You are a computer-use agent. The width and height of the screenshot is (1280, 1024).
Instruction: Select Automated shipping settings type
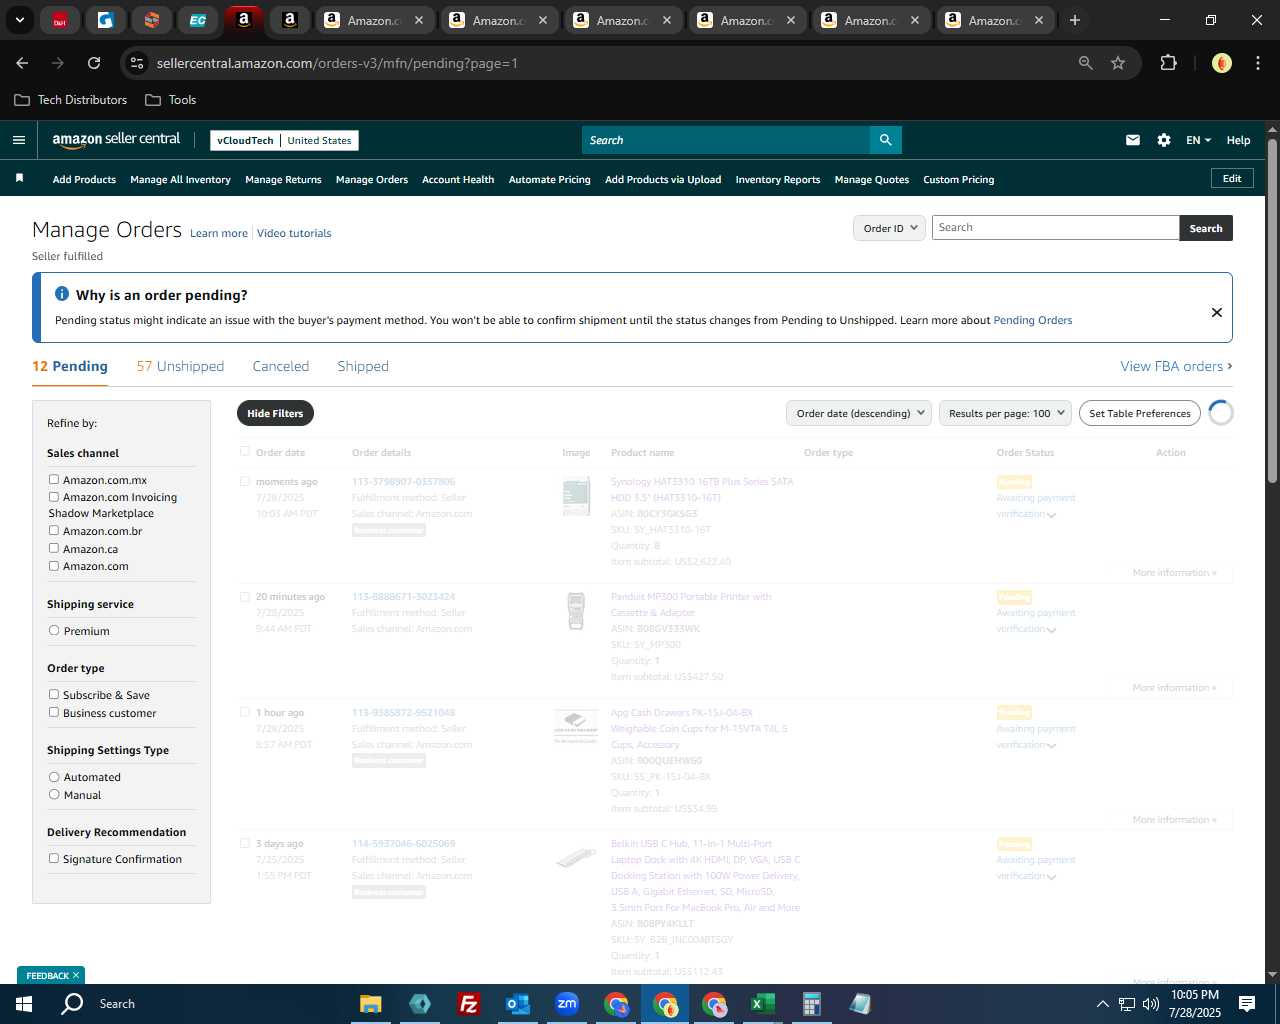click(x=54, y=777)
